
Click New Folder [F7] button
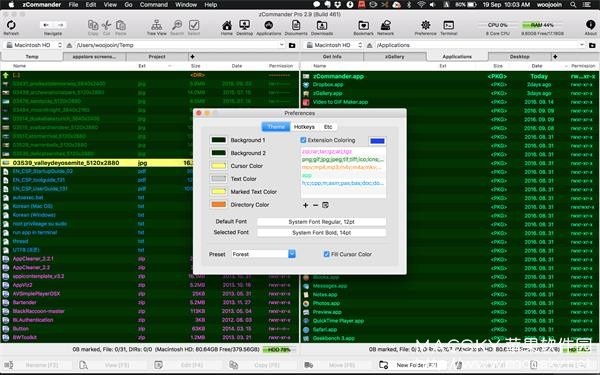tap(408, 365)
